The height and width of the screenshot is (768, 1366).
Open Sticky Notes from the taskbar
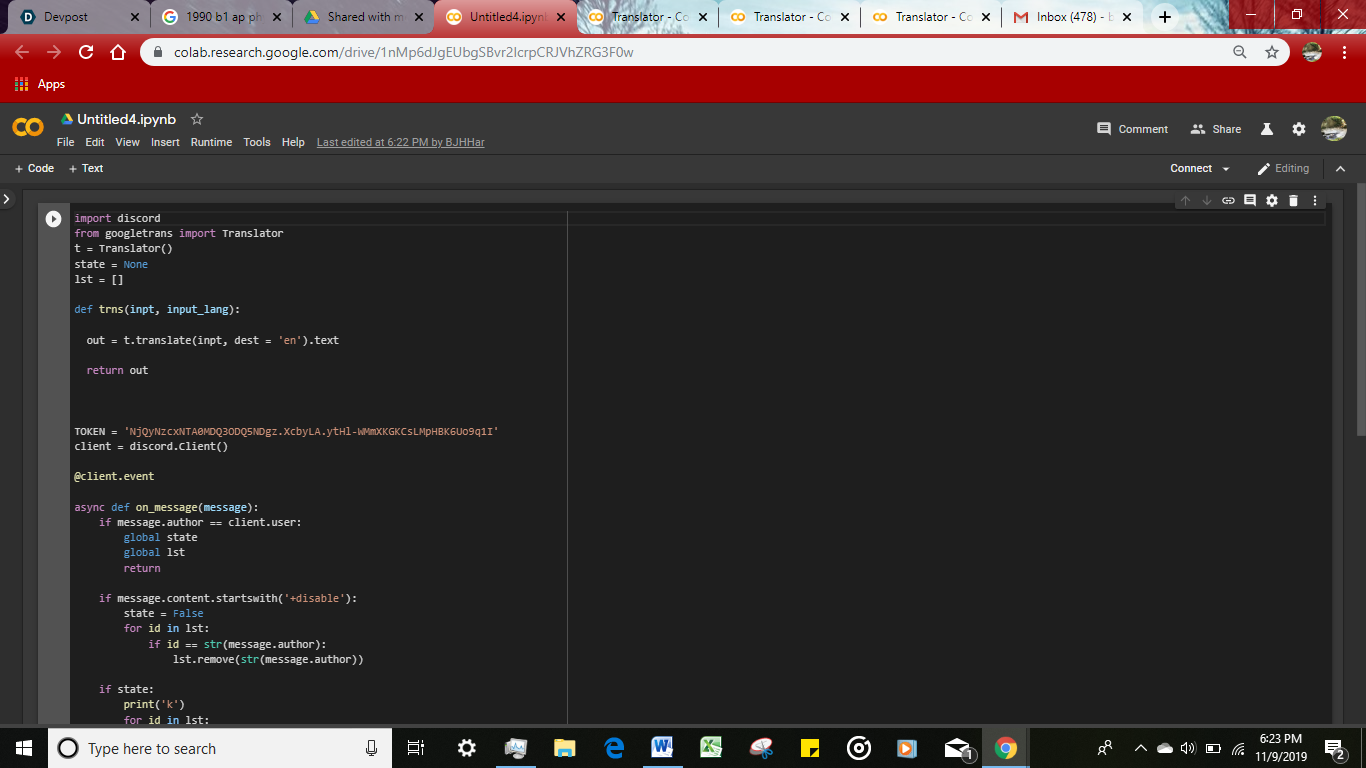(x=810, y=748)
